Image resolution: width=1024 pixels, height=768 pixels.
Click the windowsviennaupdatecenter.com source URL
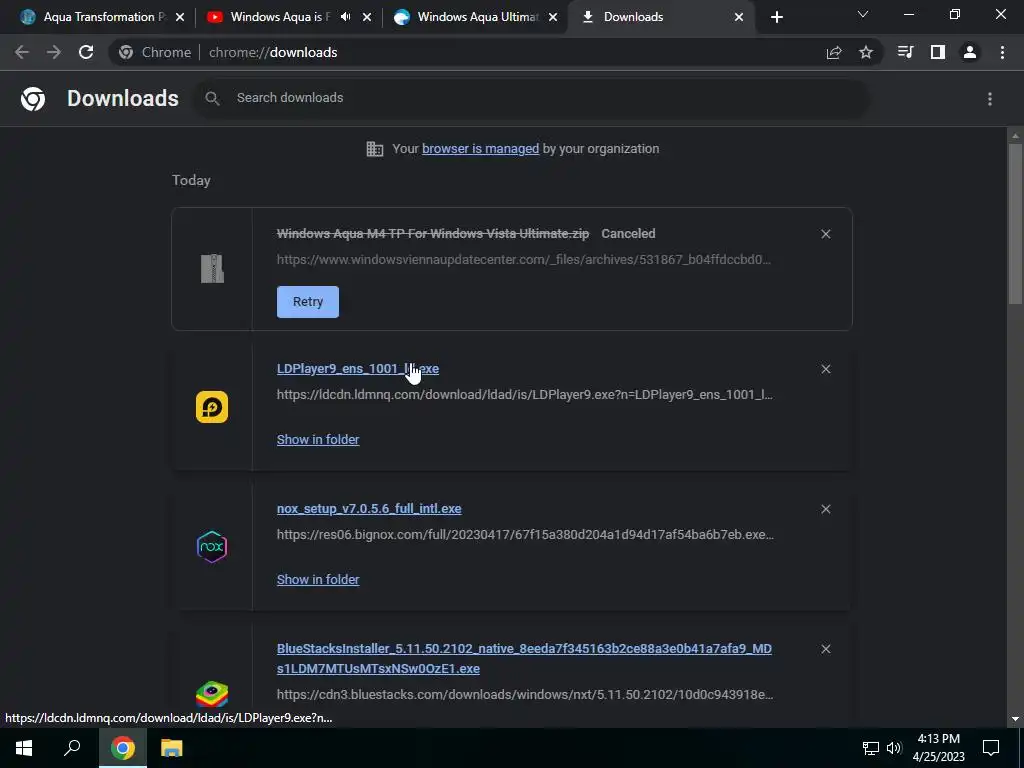(524, 259)
